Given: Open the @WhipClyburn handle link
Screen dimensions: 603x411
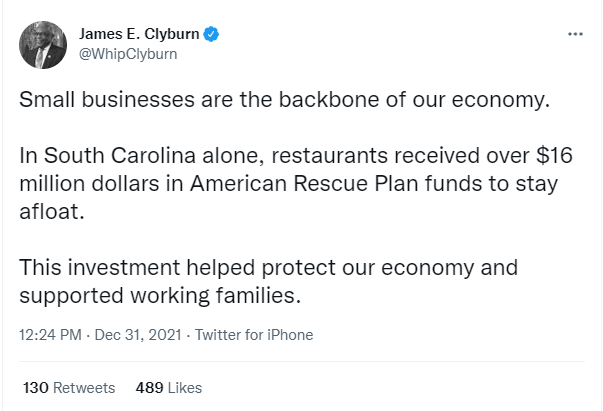Looking at the screenshot, I should [128, 54].
